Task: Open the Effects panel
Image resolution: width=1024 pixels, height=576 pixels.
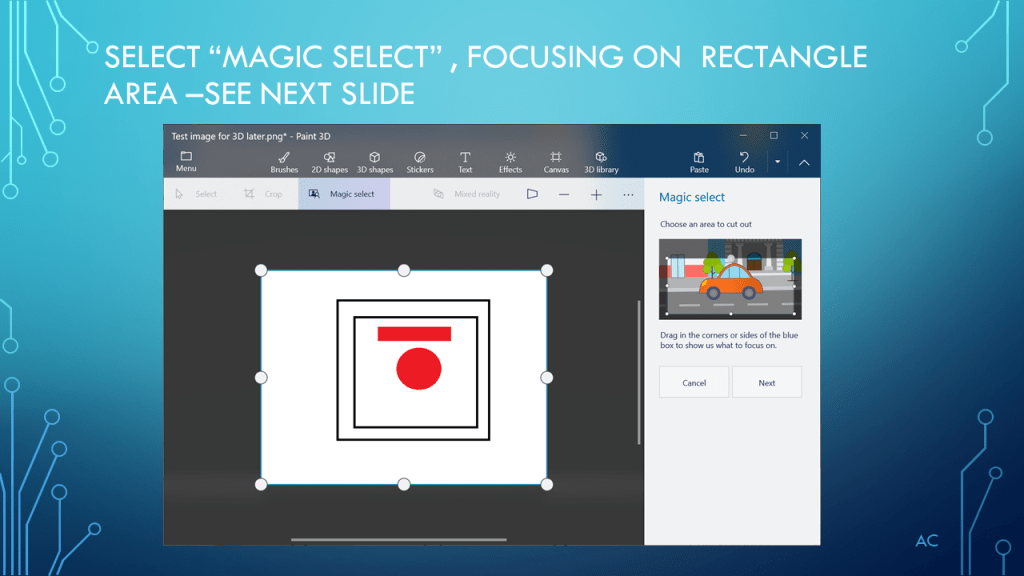Action: 510,162
